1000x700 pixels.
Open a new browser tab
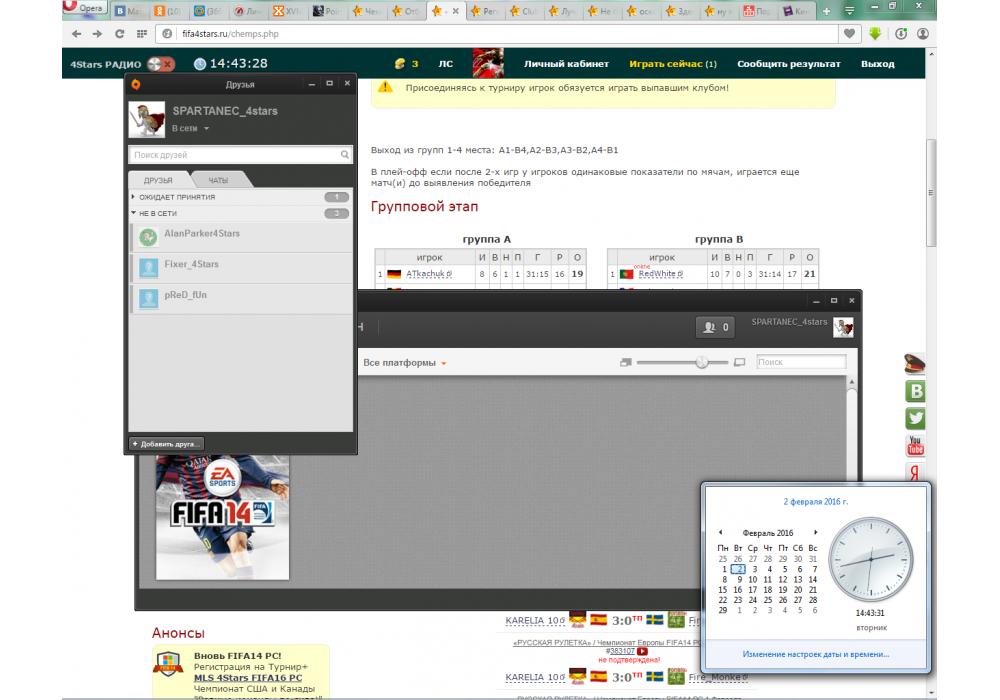pos(827,11)
